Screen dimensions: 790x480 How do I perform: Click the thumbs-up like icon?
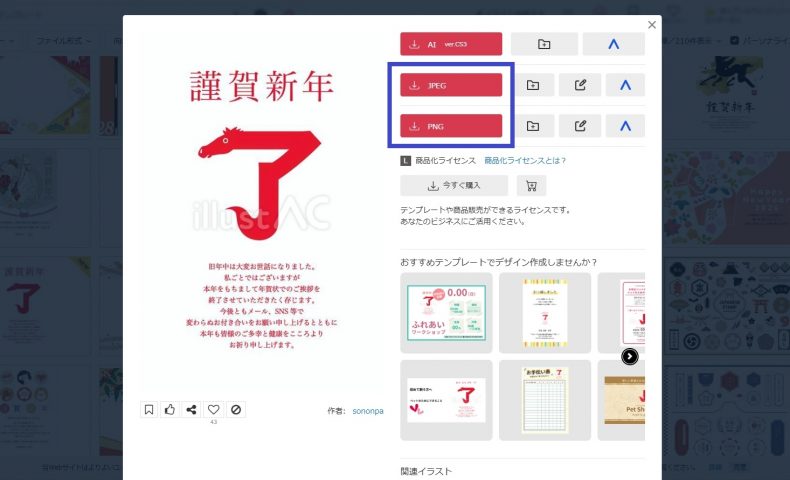(x=170, y=409)
